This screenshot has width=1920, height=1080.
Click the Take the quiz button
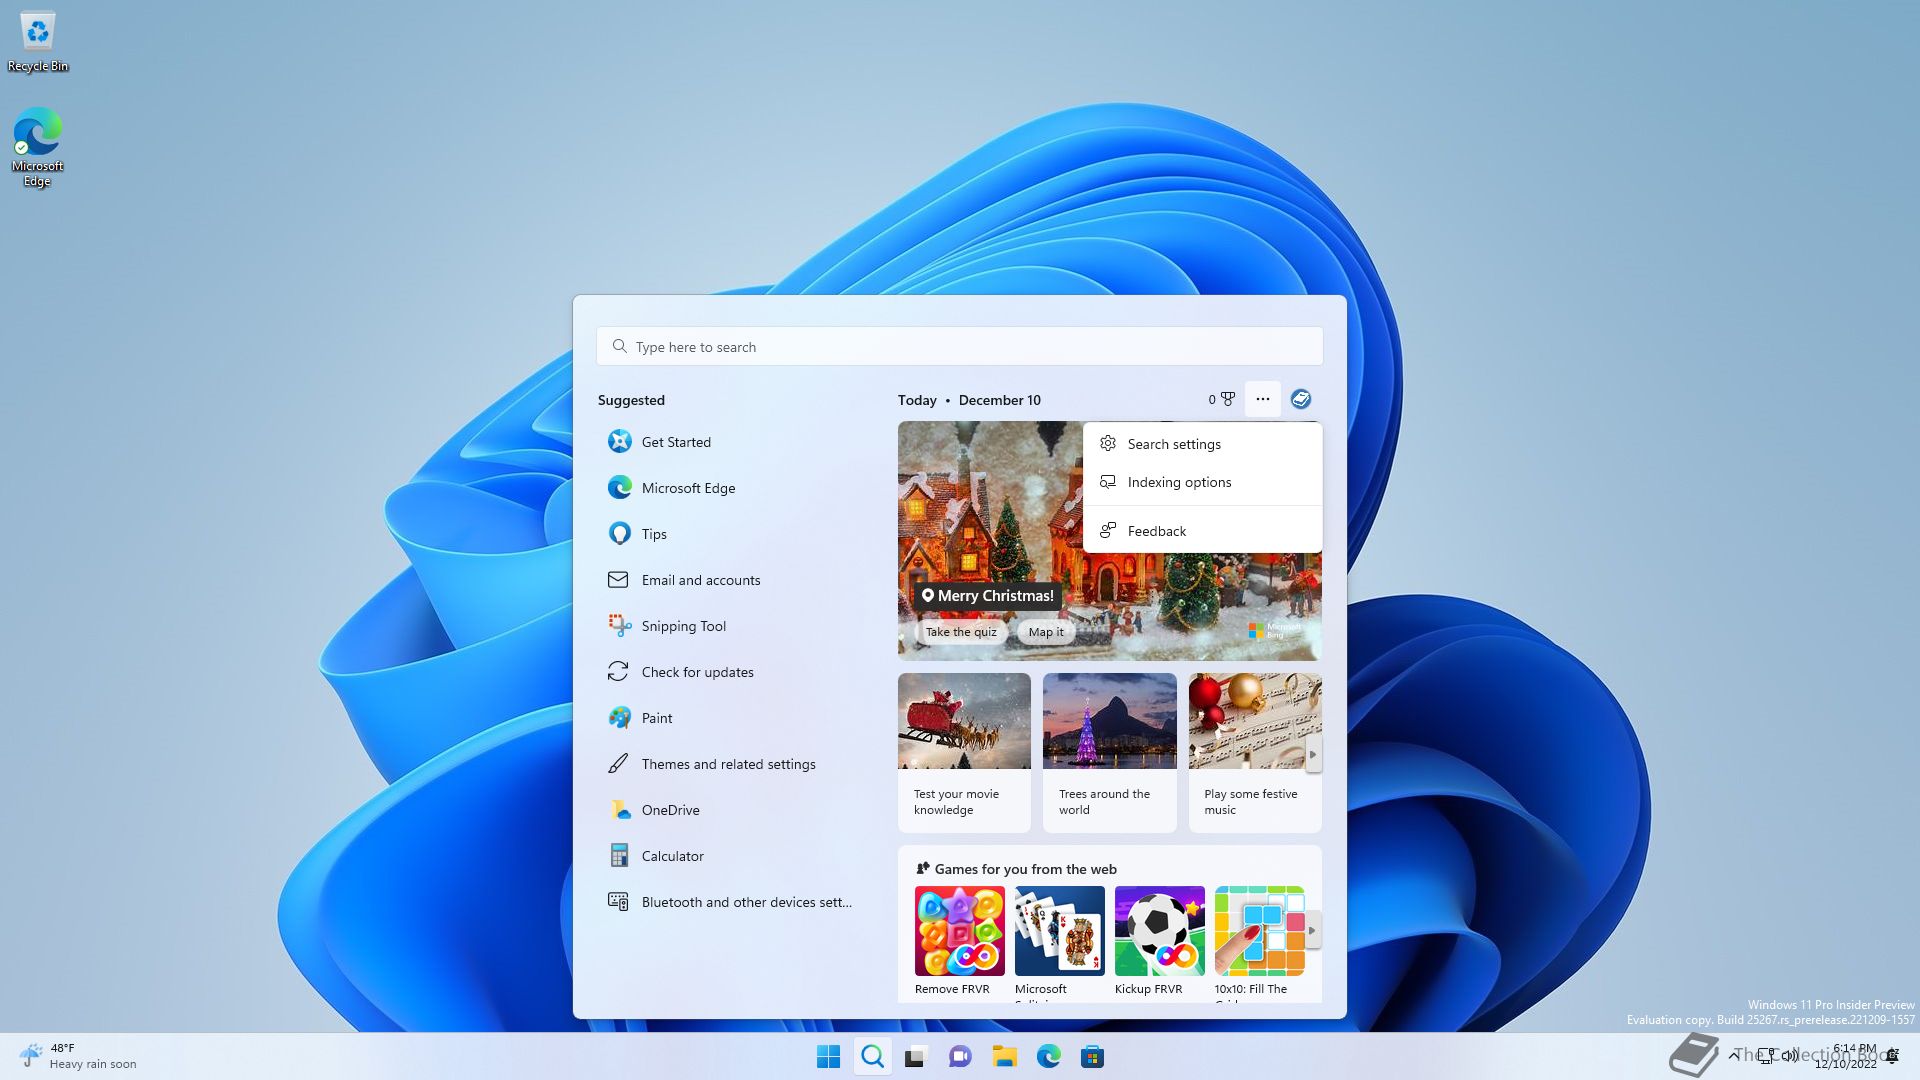point(960,632)
